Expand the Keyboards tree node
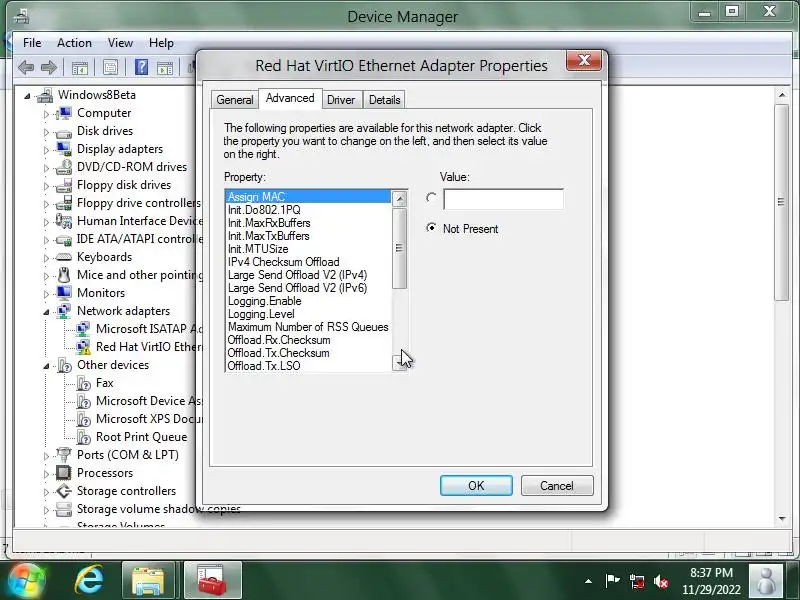The image size is (800, 600). pos(46,258)
